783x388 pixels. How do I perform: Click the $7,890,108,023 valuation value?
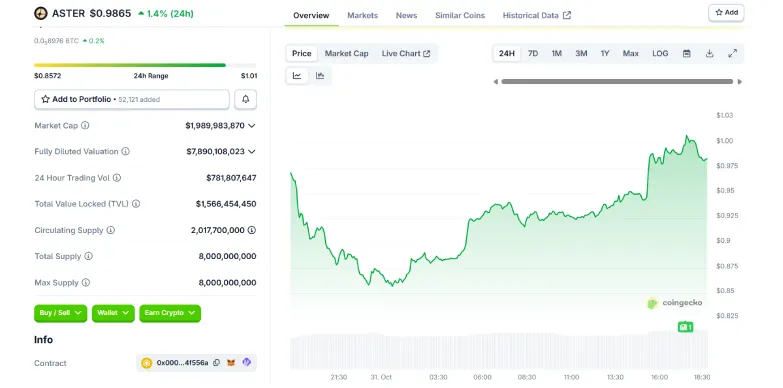[215, 152]
